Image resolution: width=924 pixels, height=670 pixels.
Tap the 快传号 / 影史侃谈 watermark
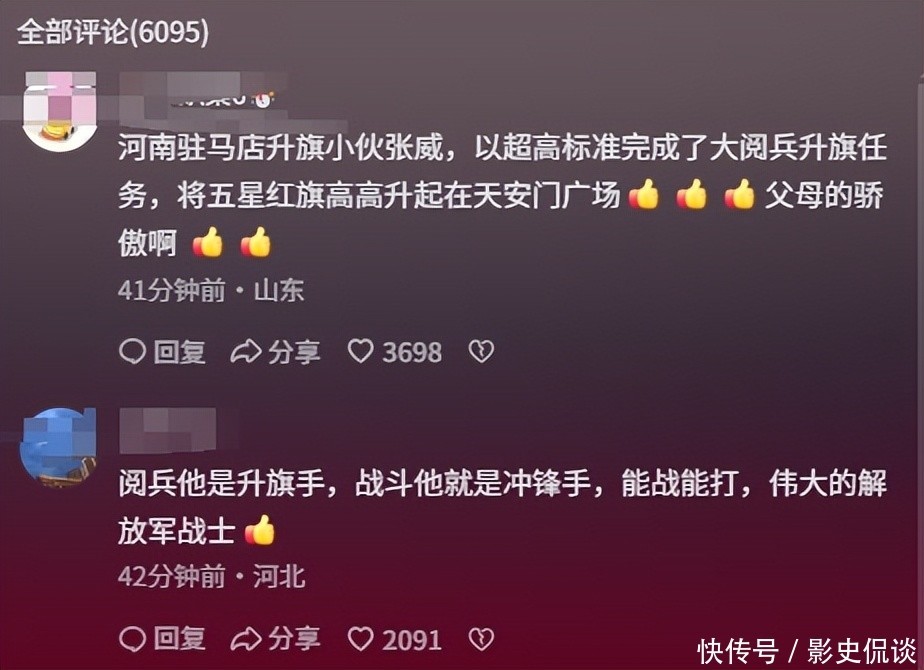click(x=807, y=651)
